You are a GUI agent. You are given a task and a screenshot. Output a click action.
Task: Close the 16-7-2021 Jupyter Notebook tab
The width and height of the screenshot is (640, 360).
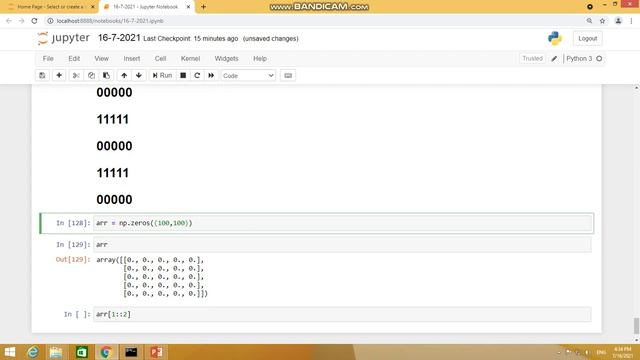click(x=188, y=7)
